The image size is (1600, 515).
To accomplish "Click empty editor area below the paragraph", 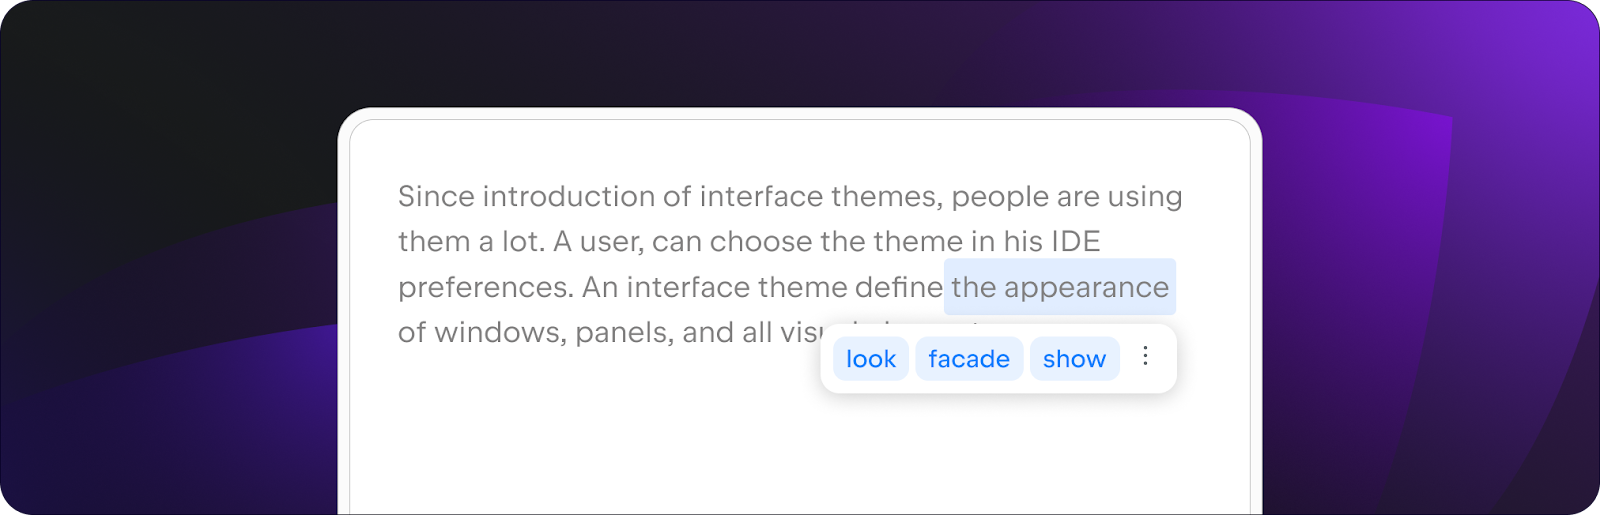I will pos(799,450).
